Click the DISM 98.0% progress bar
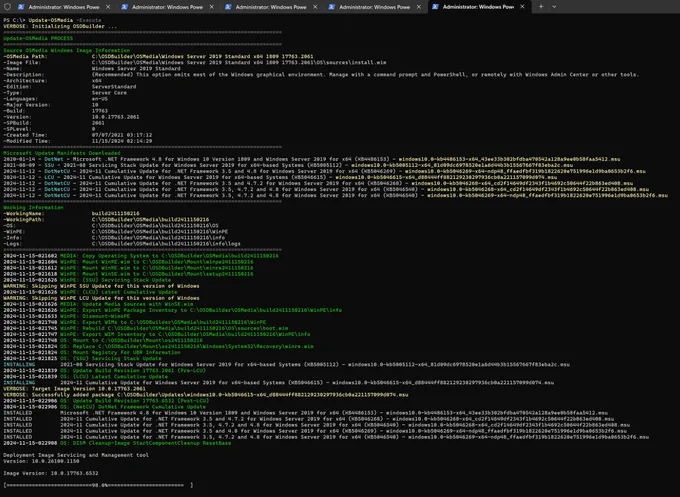This screenshot has width=680, height=497. point(98,485)
